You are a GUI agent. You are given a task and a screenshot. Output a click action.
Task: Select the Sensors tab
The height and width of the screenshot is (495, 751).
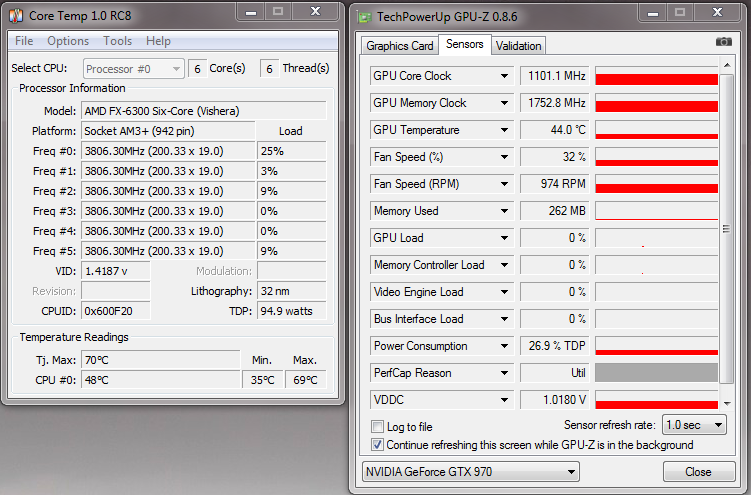(465, 44)
